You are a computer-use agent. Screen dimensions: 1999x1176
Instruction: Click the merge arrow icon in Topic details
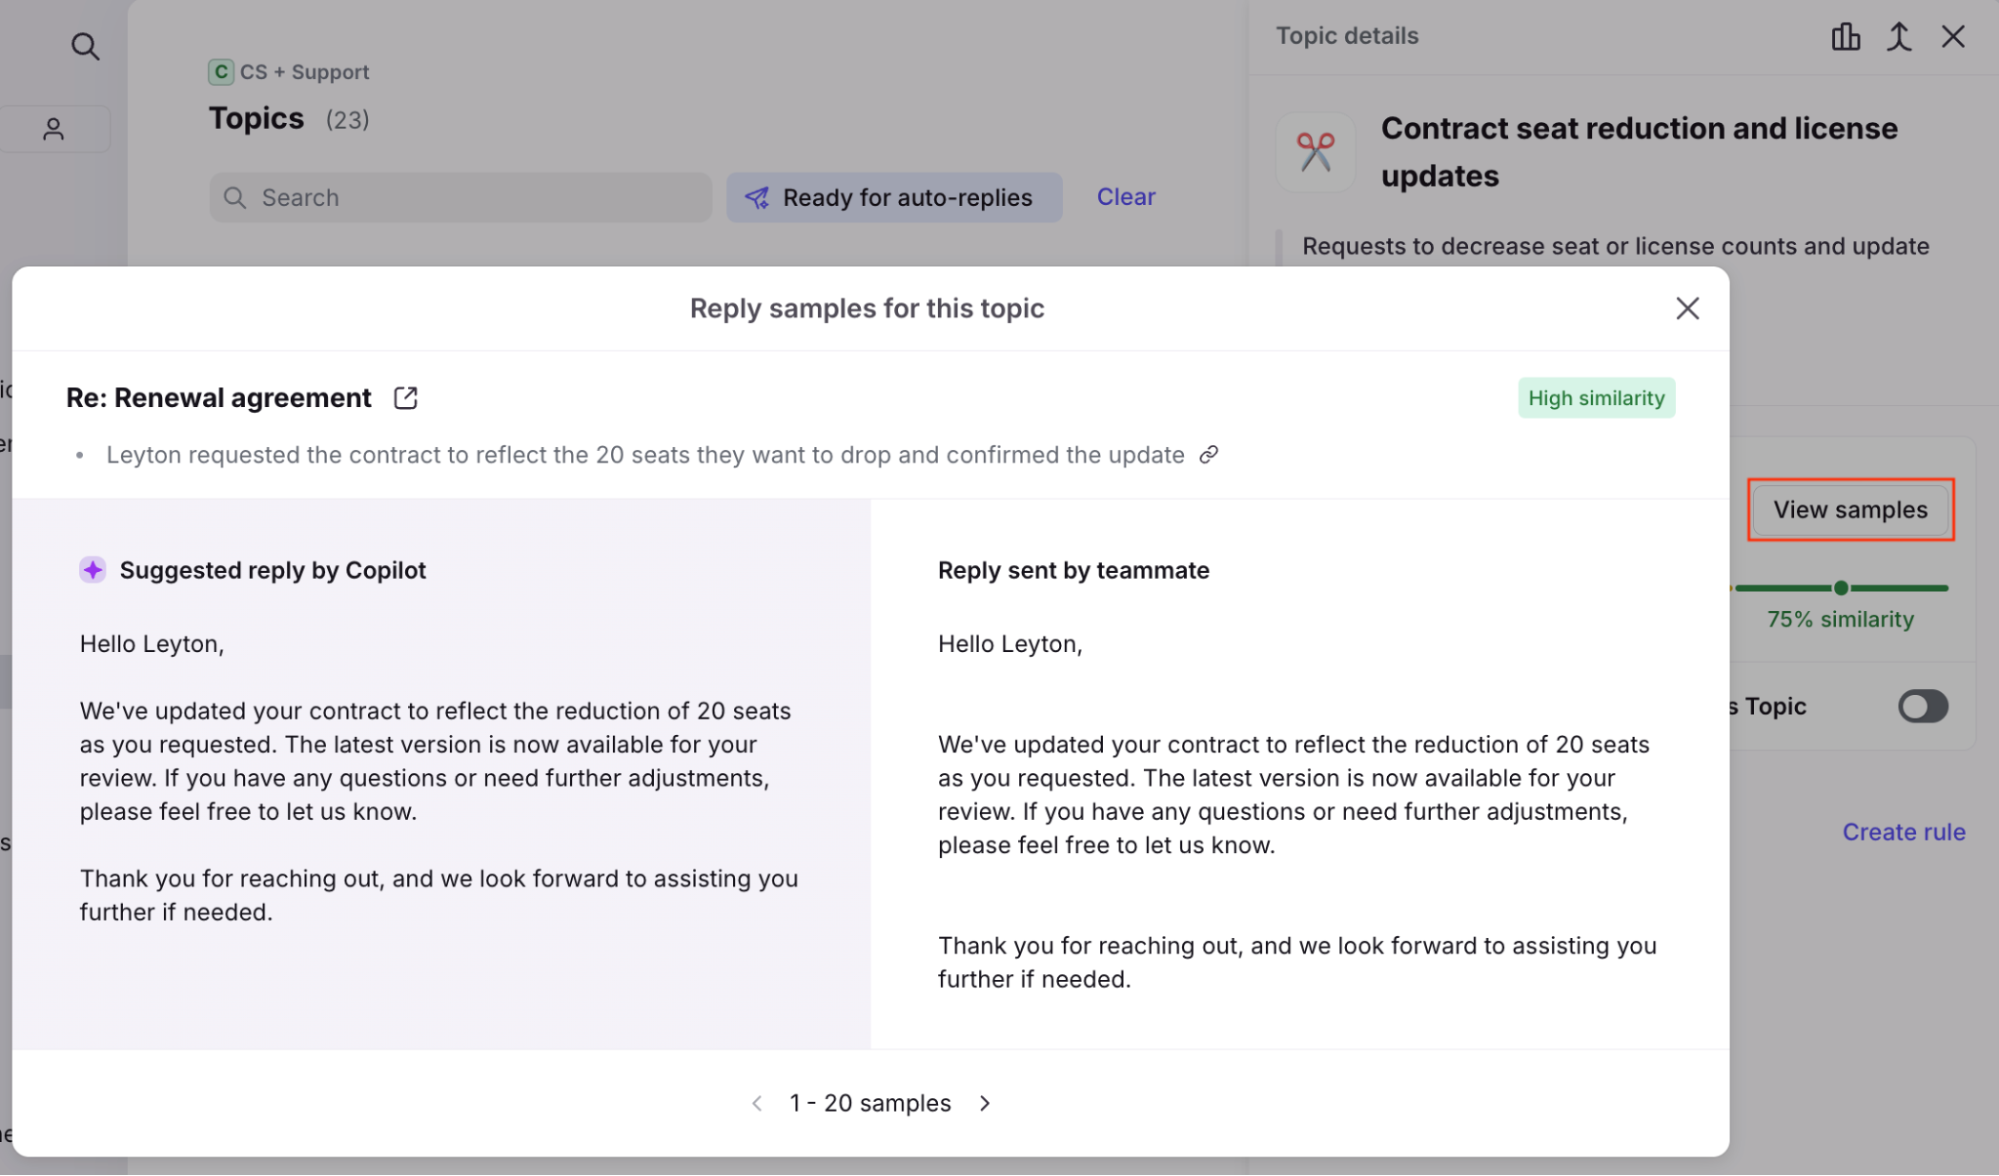[1899, 37]
